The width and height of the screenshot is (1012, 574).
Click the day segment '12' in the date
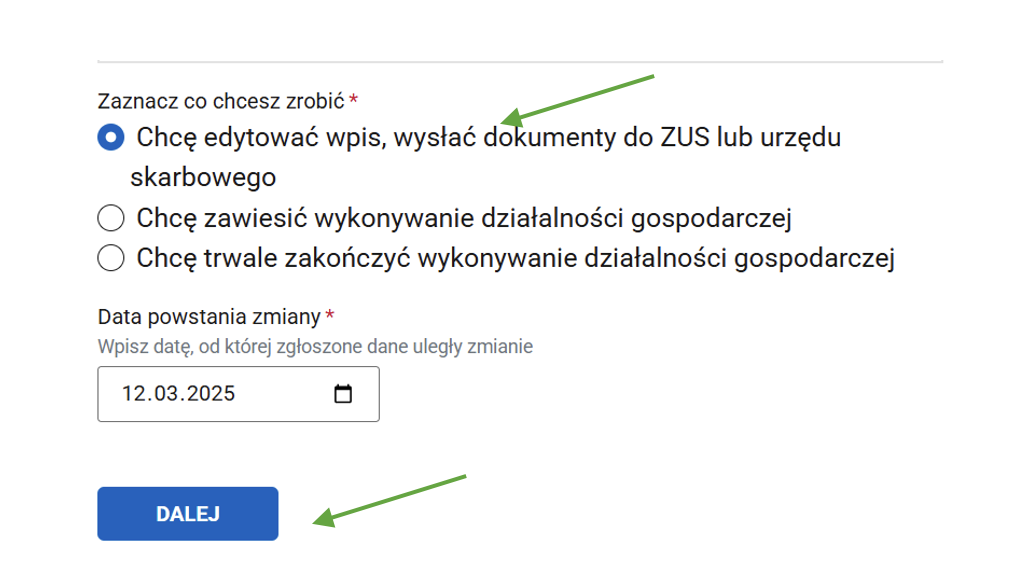pyautogui.click(x=134, y=394)
